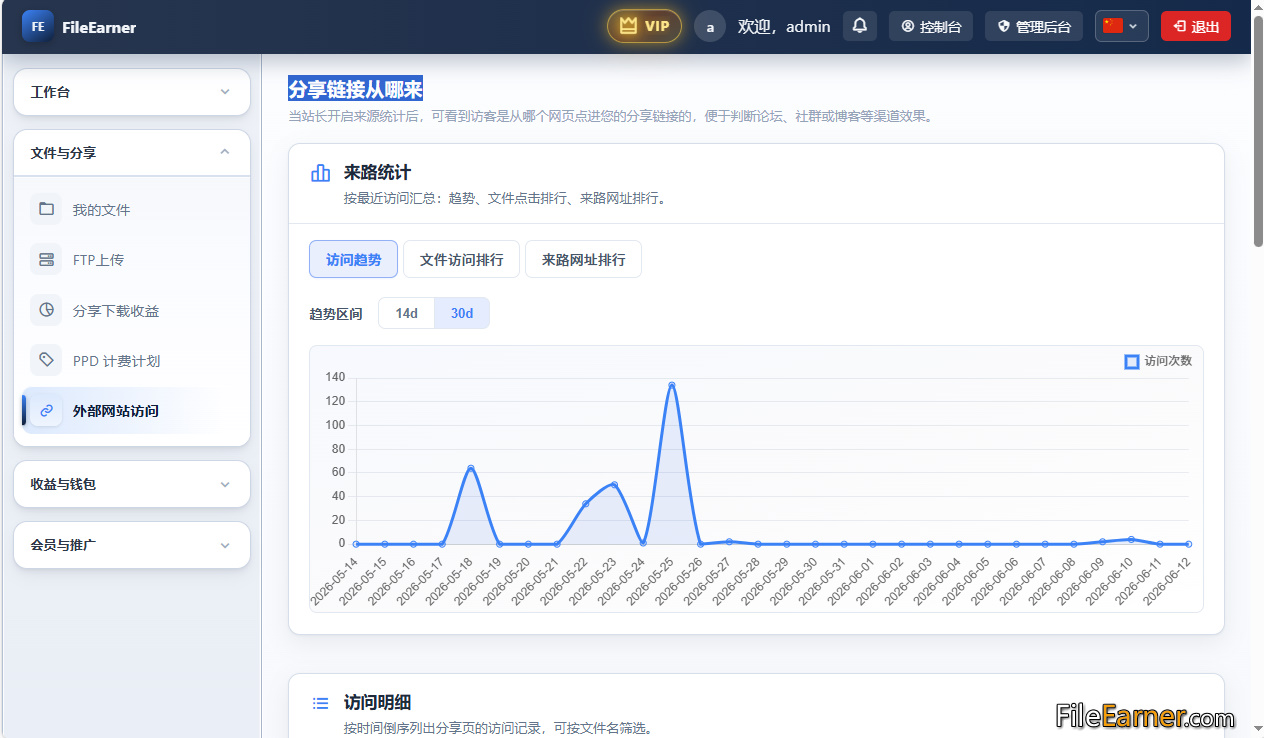Switch trend range to 14d

point(406,313)
